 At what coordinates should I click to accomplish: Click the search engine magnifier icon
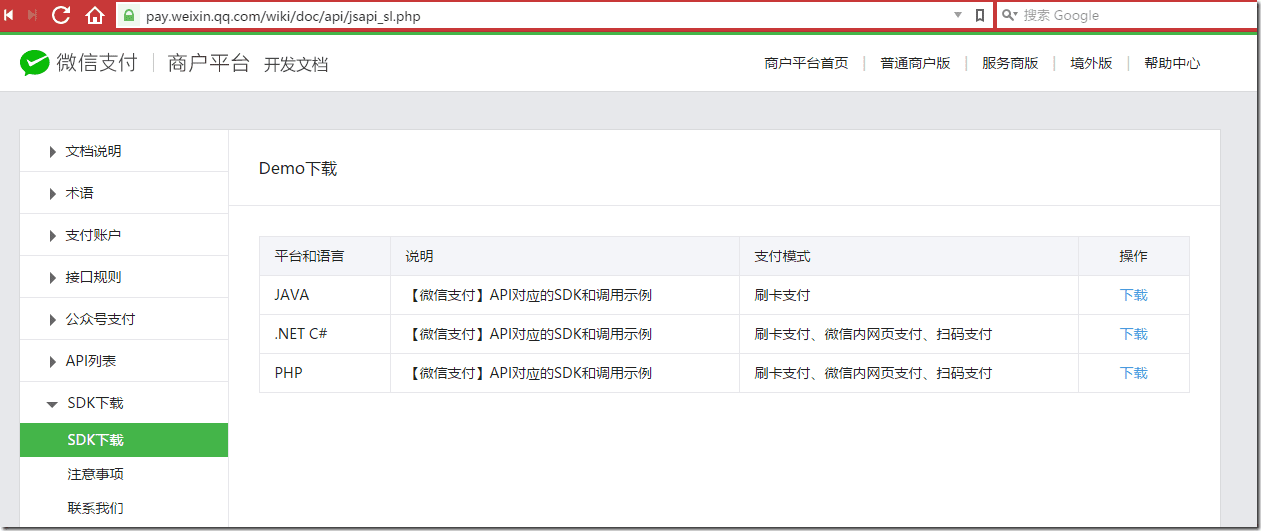click(1009, 15)
